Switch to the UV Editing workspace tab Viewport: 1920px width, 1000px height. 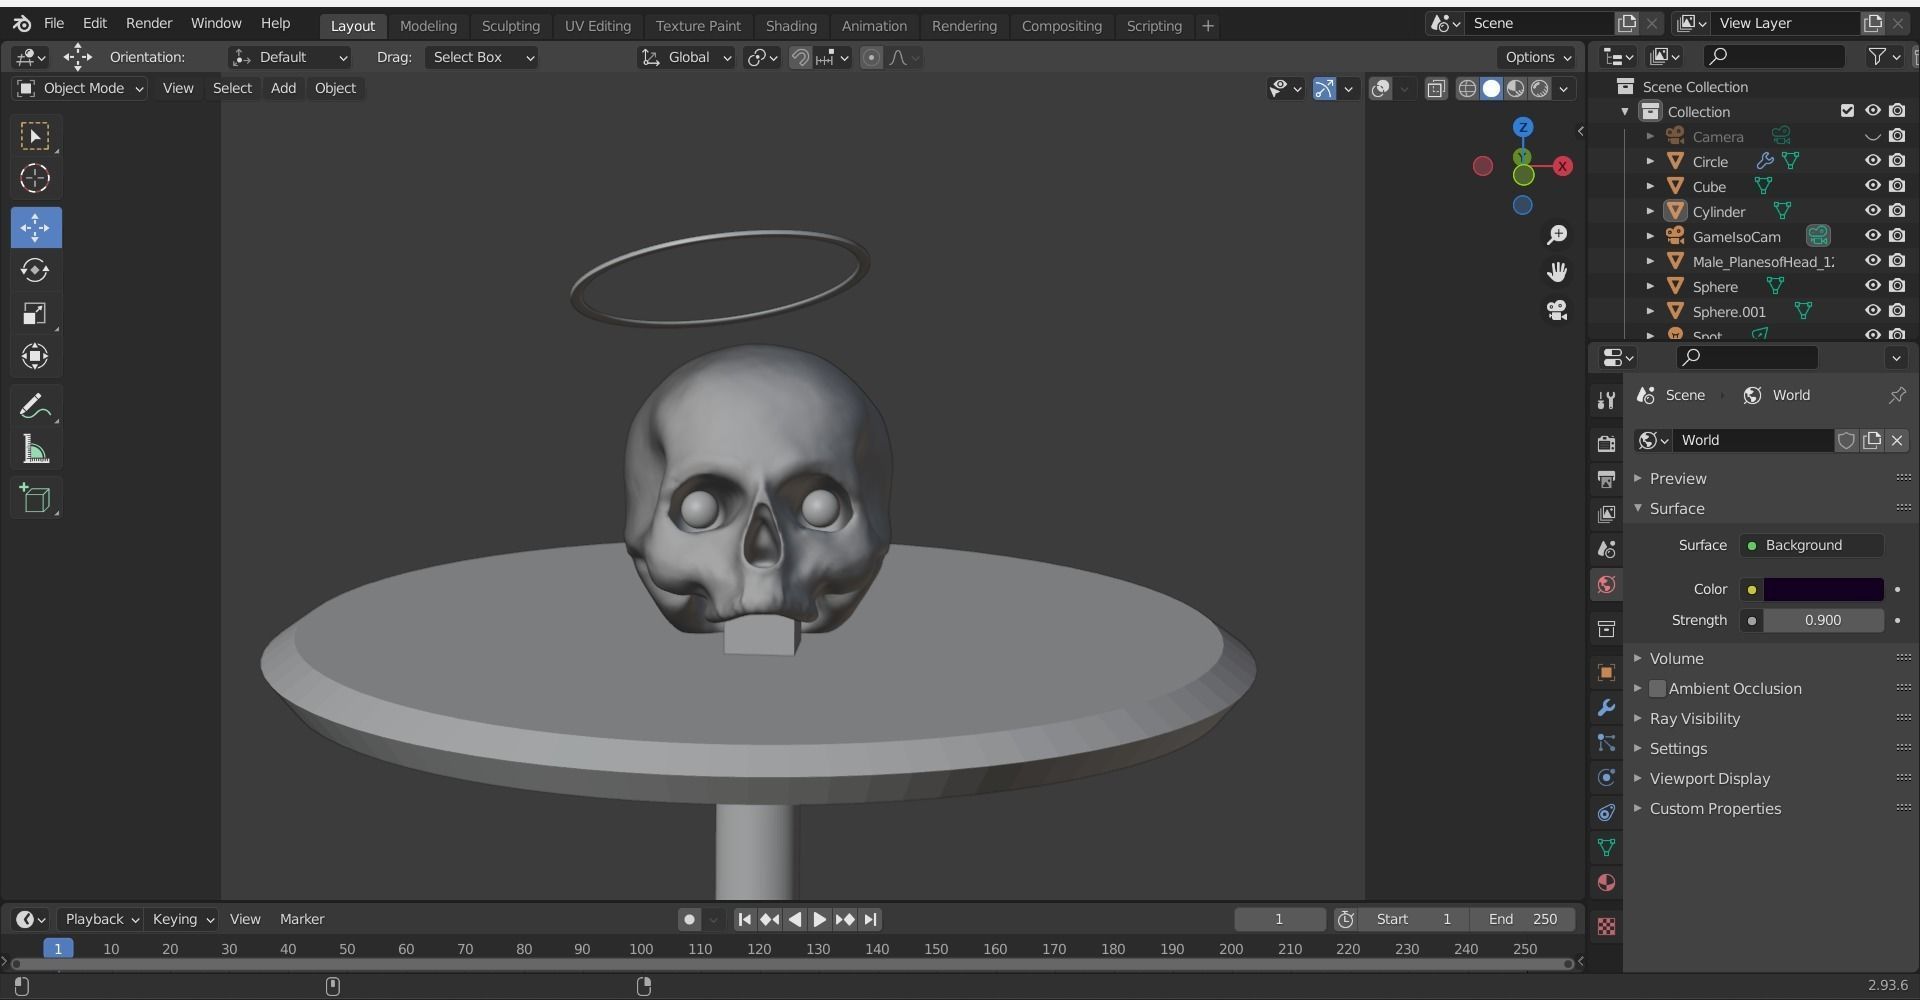[x=598, y=26]
